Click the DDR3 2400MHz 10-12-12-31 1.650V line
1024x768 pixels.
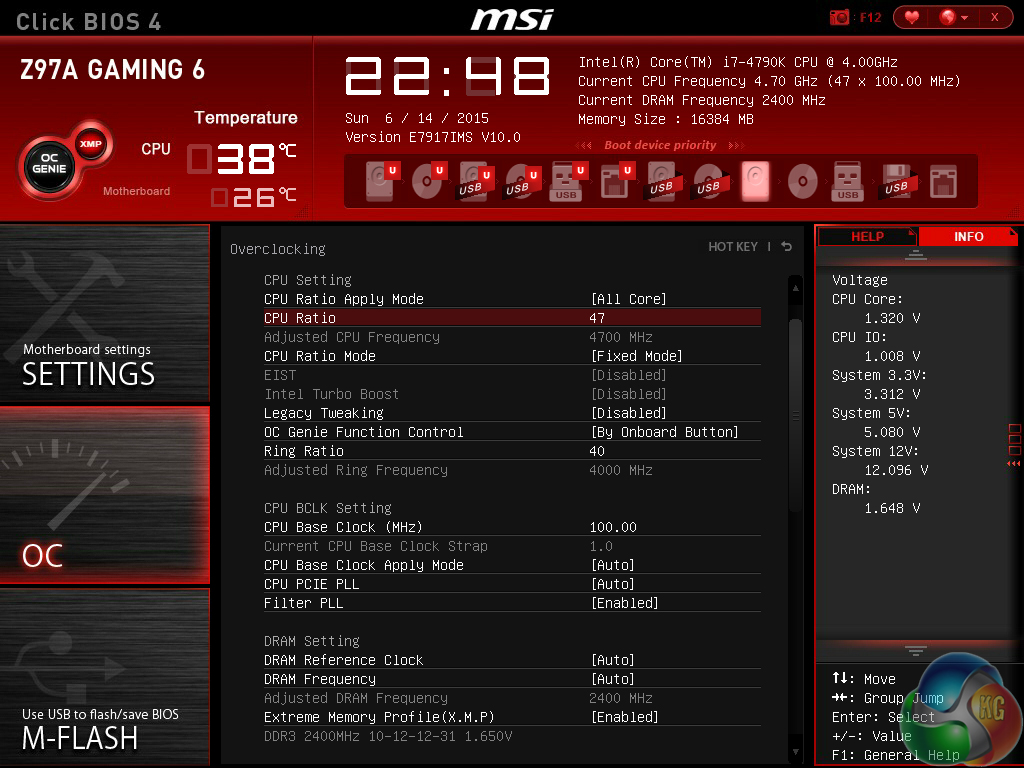coord(388,736)
